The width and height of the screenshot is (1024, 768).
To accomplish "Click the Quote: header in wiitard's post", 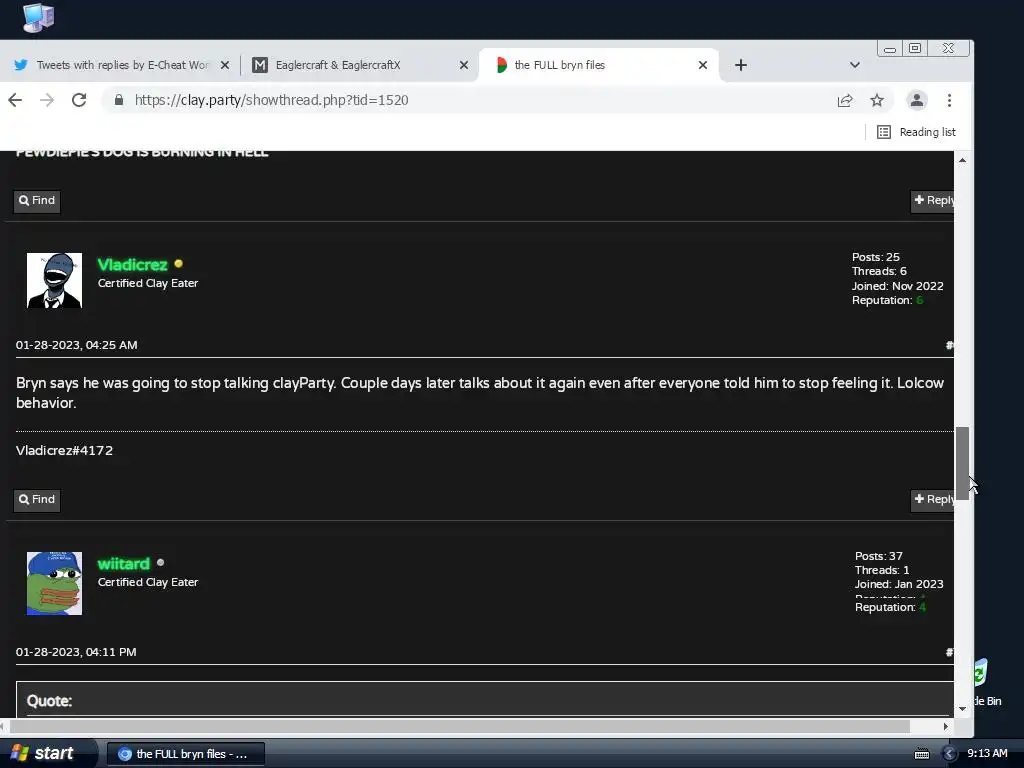I will click(x=49, y=701).
